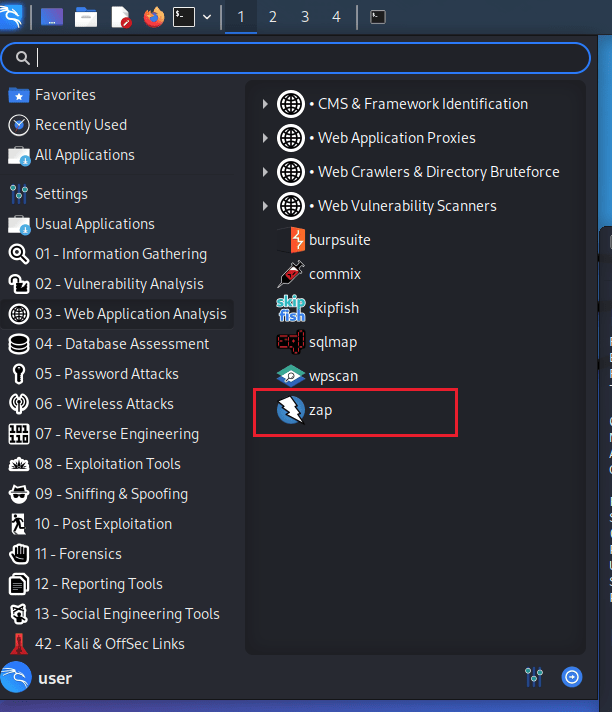Select 05 - Password Attacks category
Screen dimensions: 612x712
tap(106, 374)
